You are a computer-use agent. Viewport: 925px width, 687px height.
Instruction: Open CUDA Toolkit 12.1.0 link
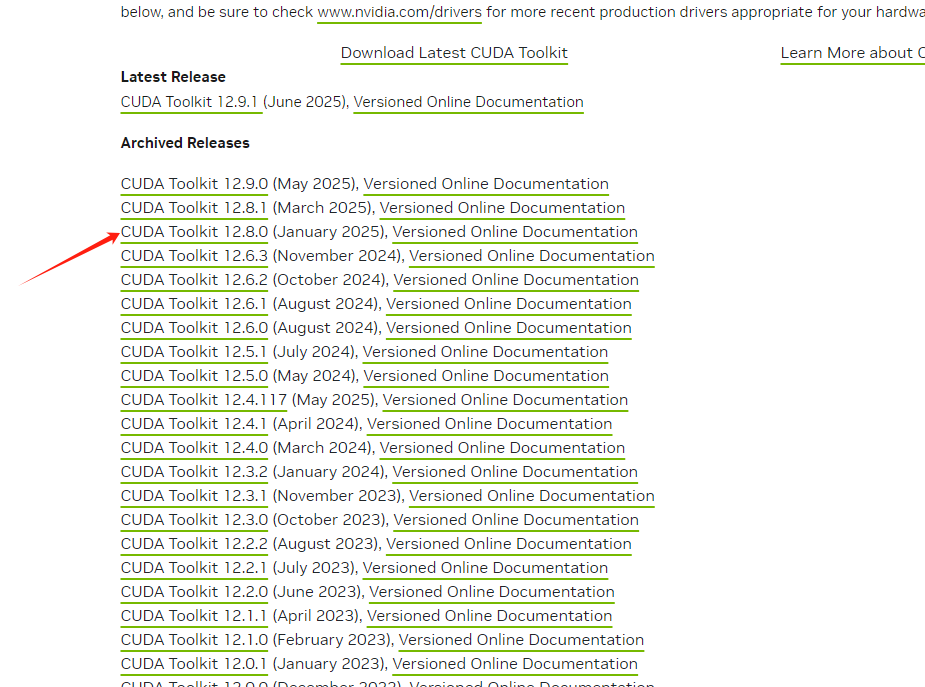(x=194, y=639)
